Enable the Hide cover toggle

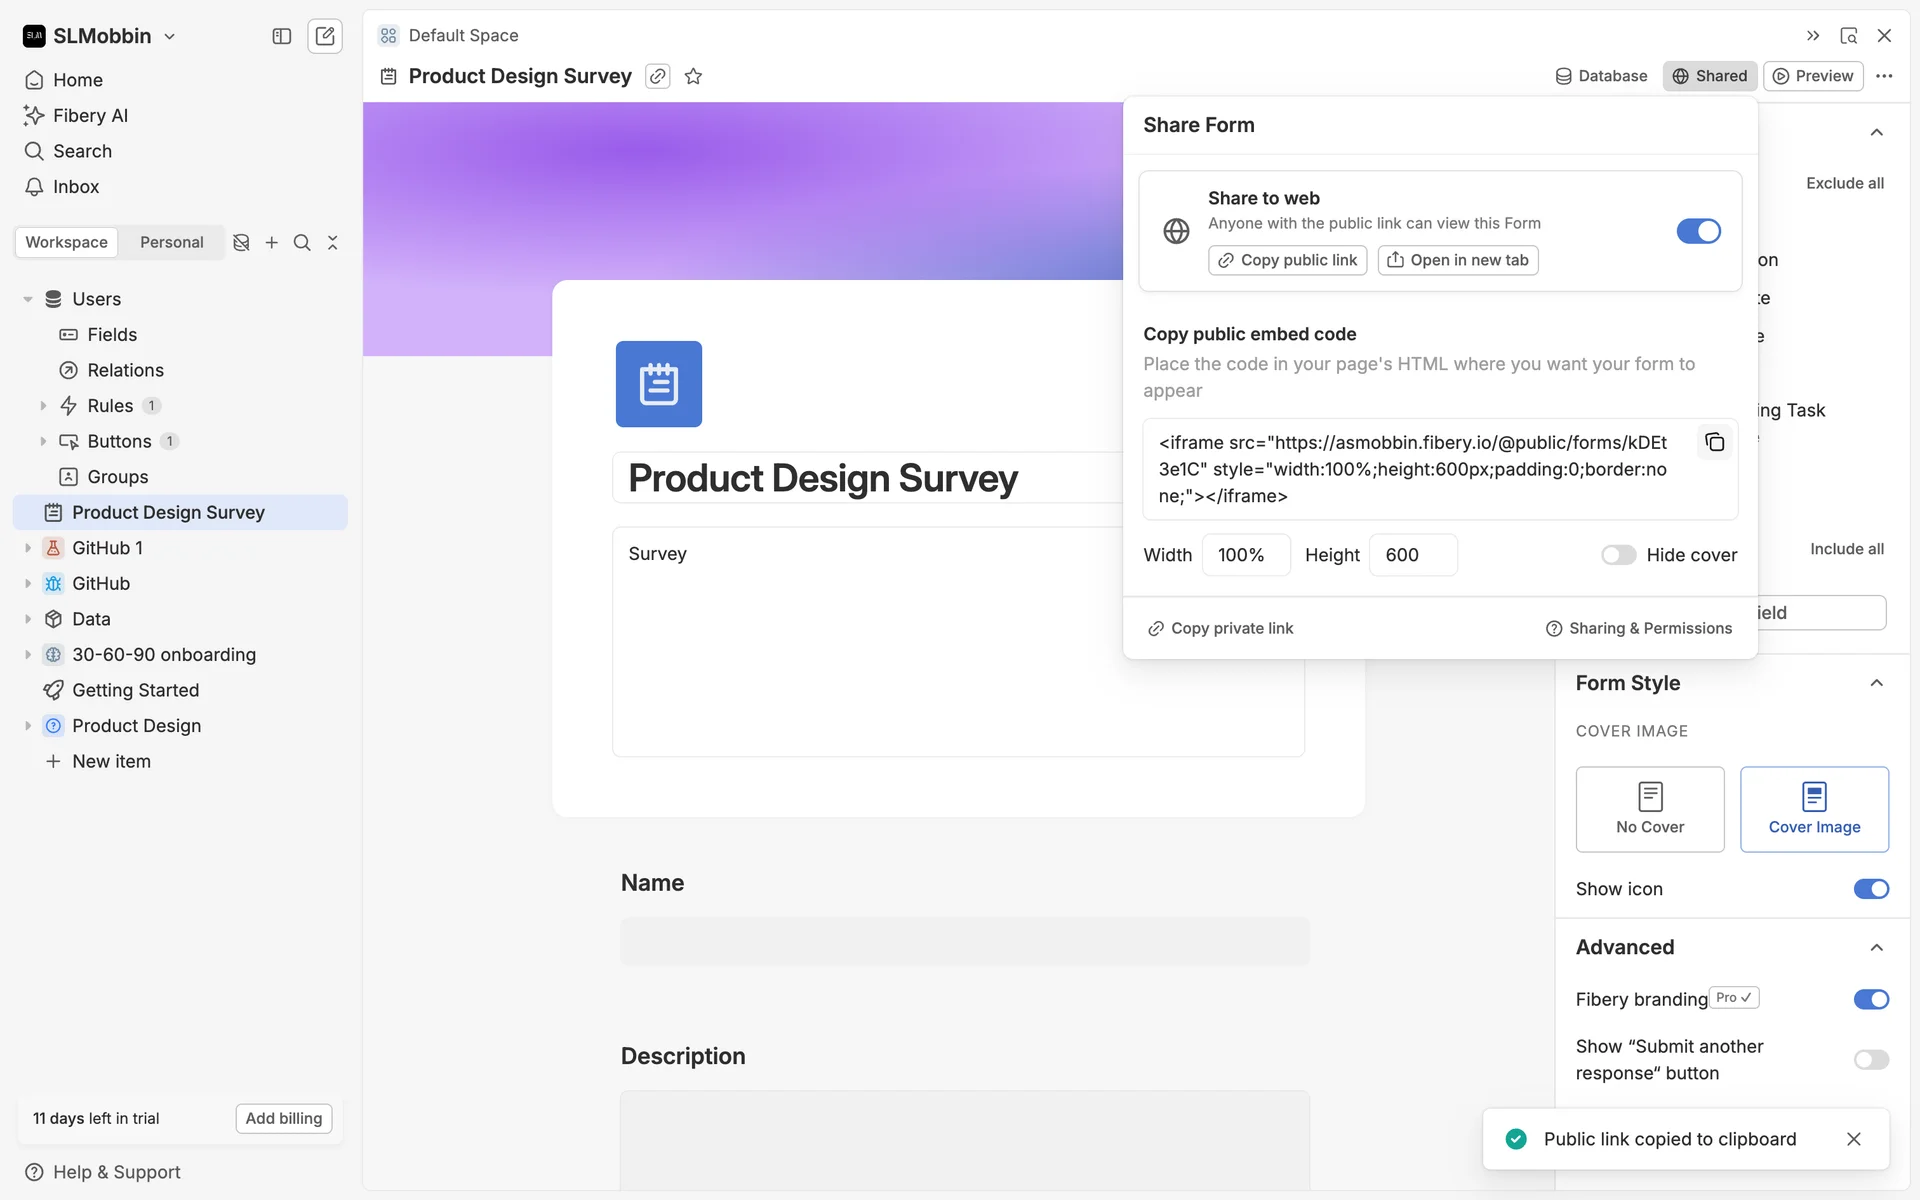(1618, 555)
